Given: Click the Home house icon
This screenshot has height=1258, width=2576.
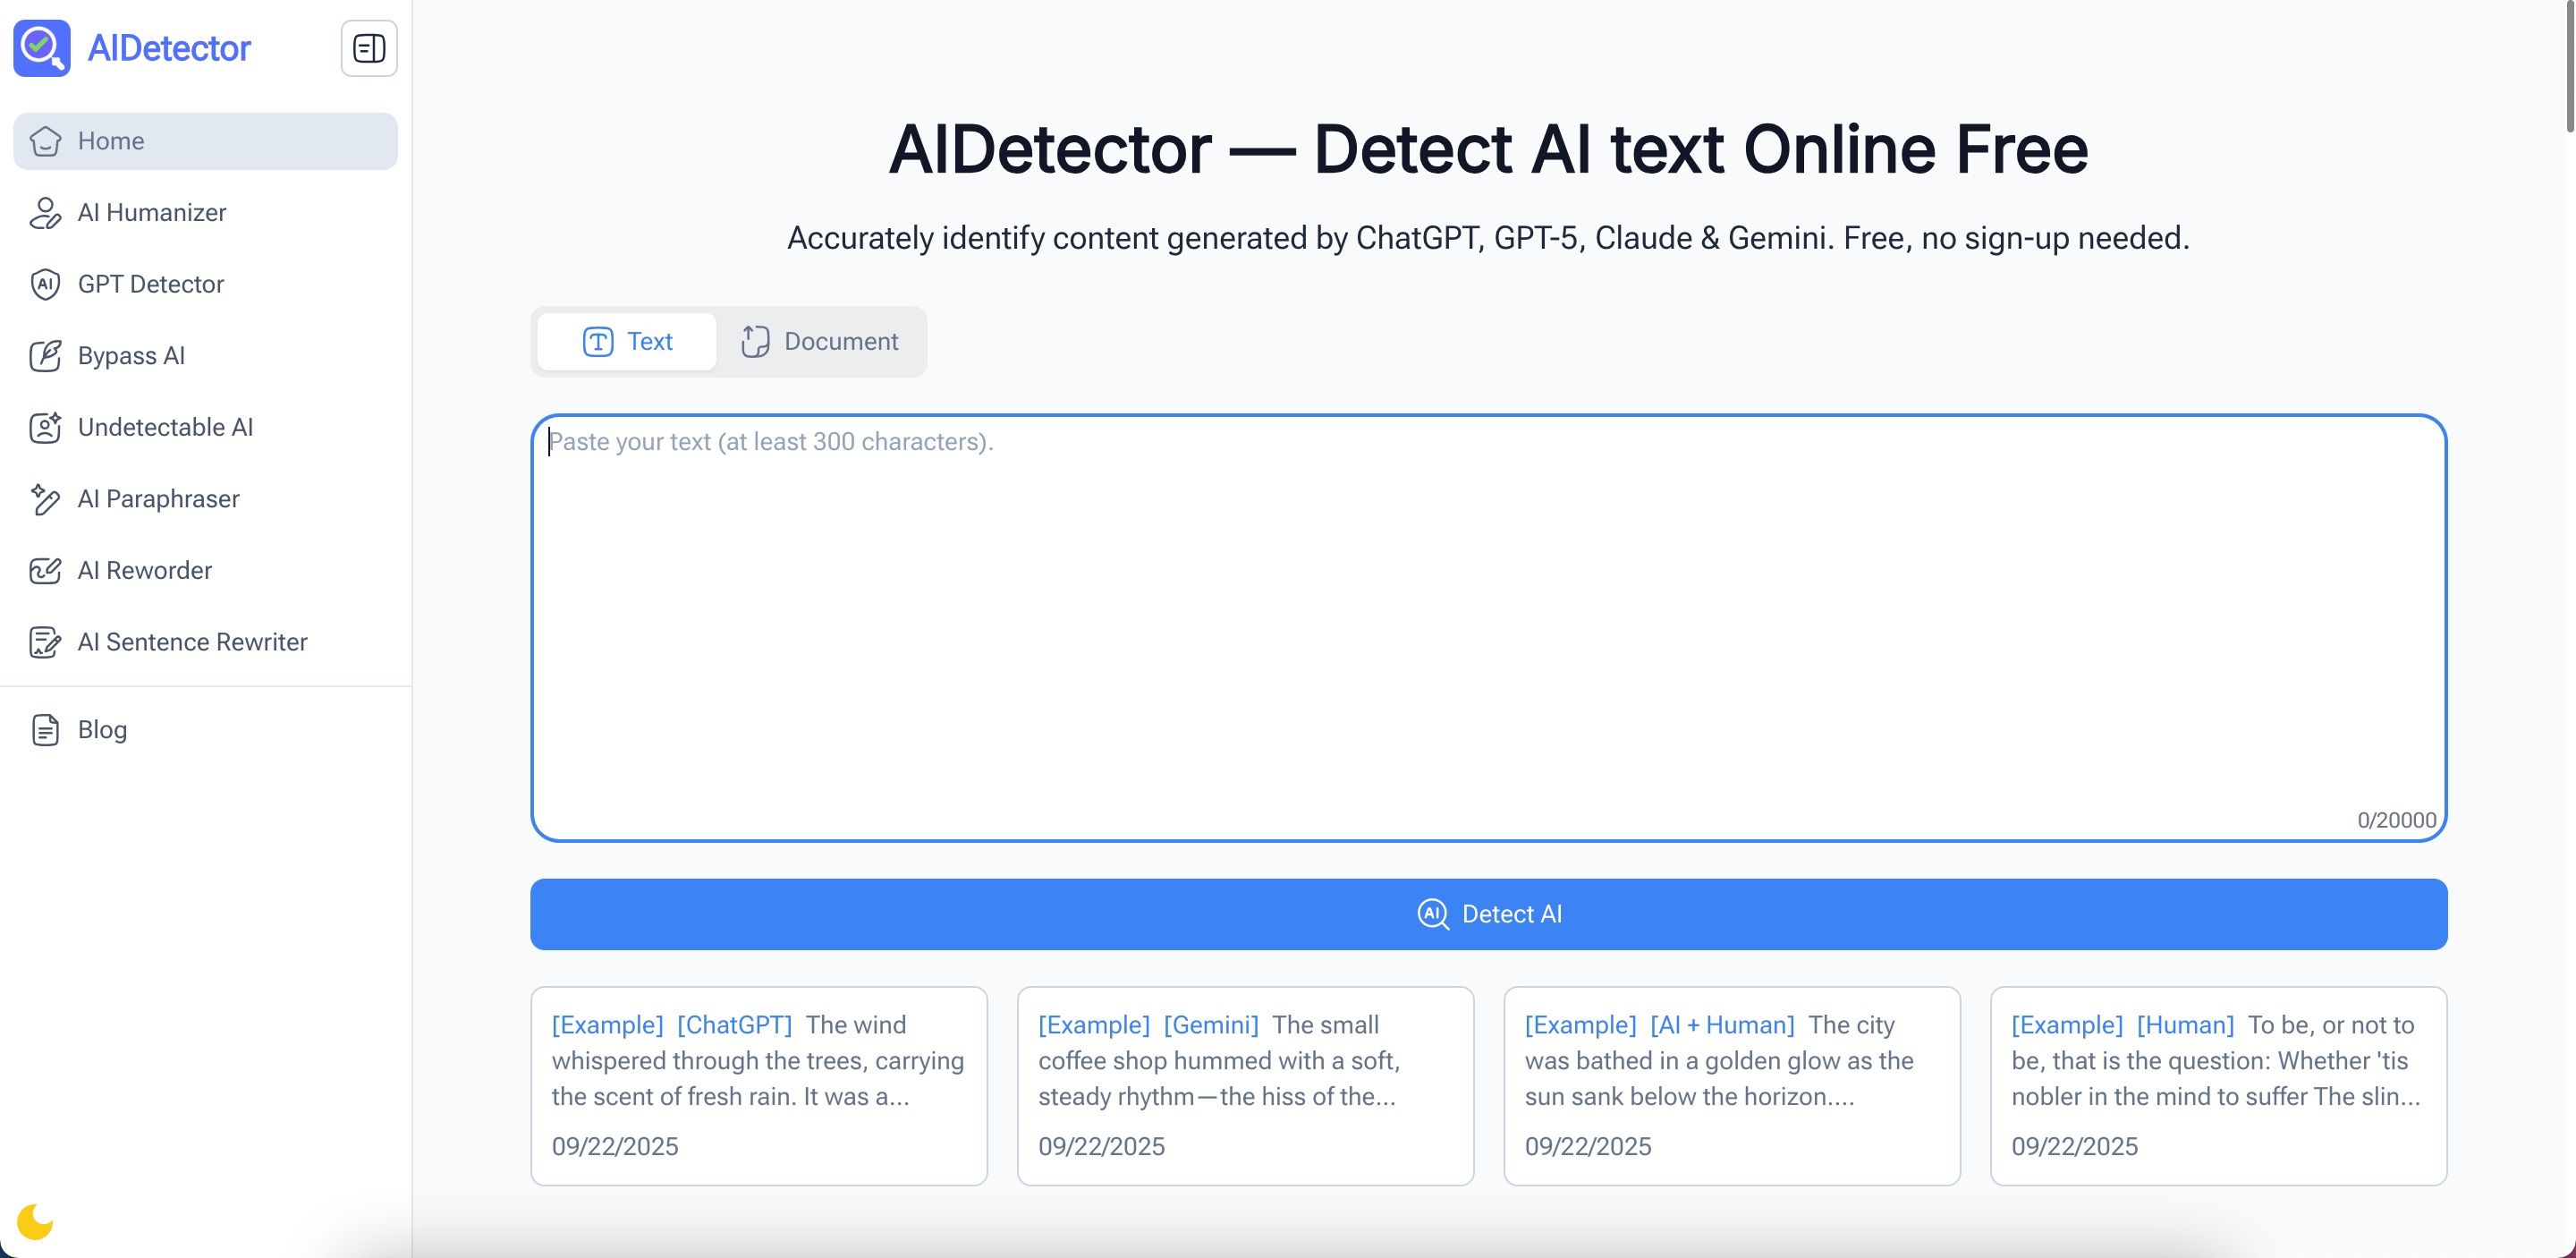Looking at the screenshot, I should tap(45, 141).
